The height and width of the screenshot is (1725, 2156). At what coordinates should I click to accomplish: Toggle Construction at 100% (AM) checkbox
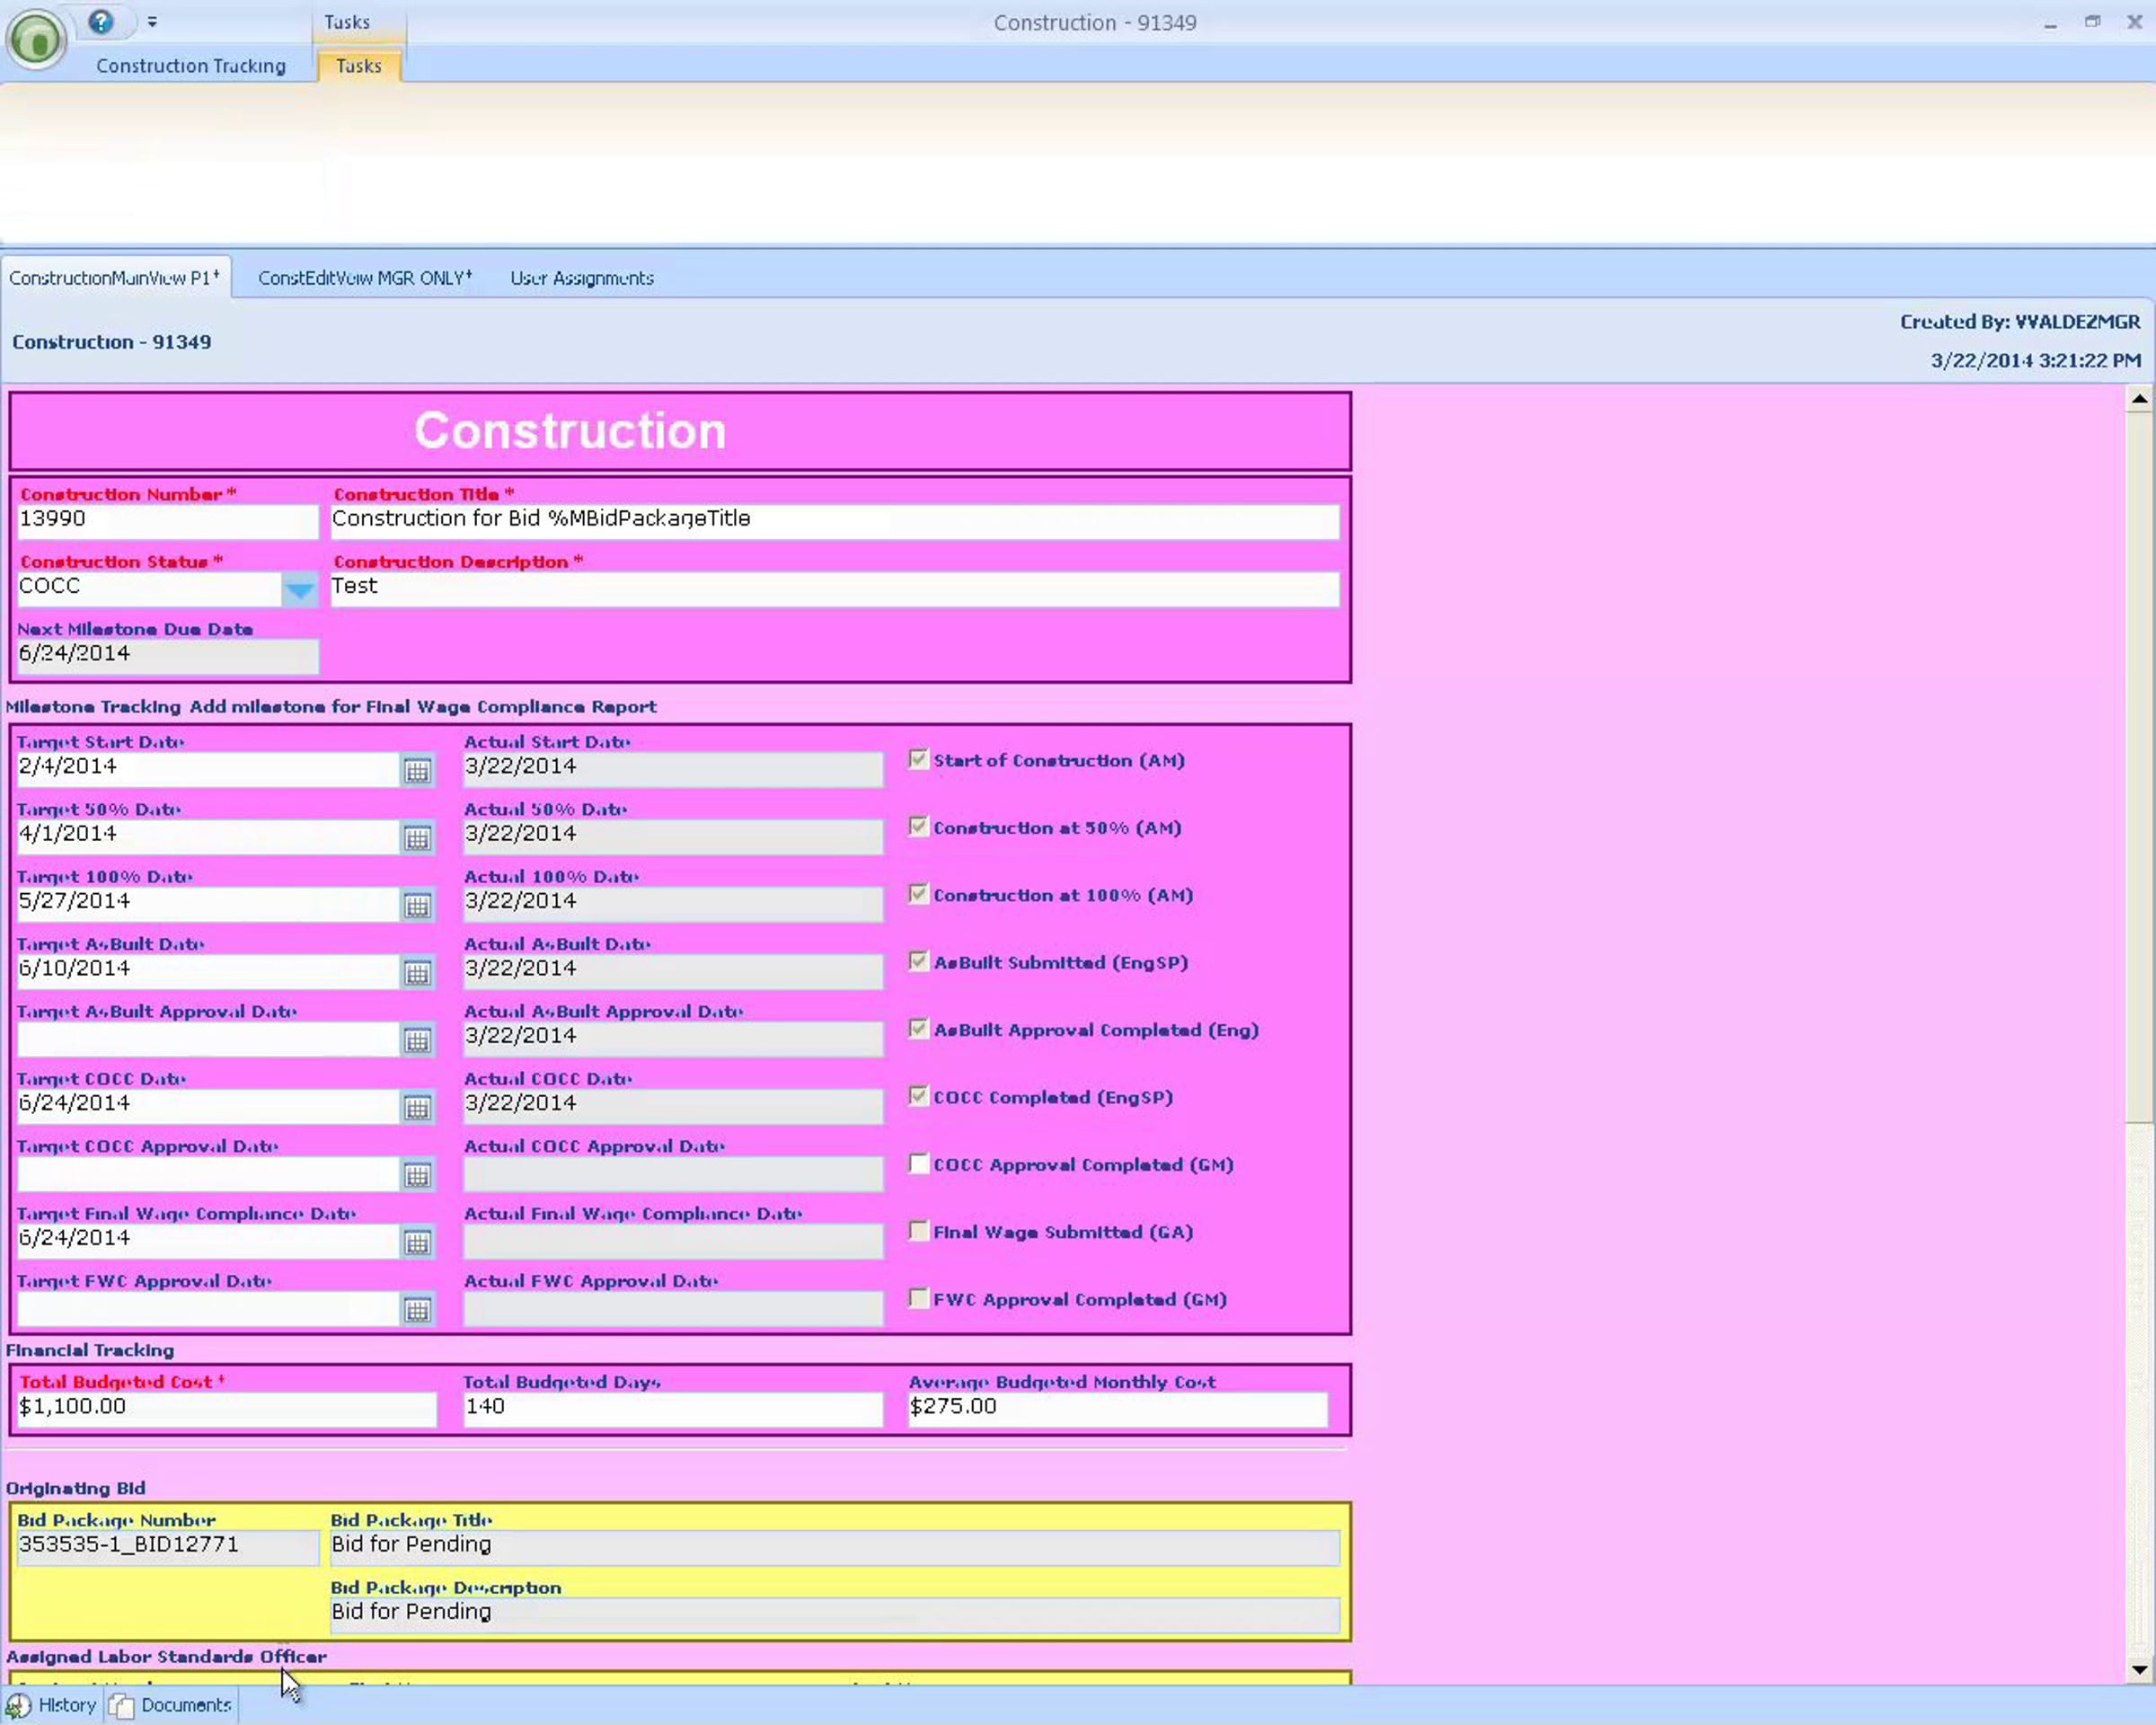918,894
